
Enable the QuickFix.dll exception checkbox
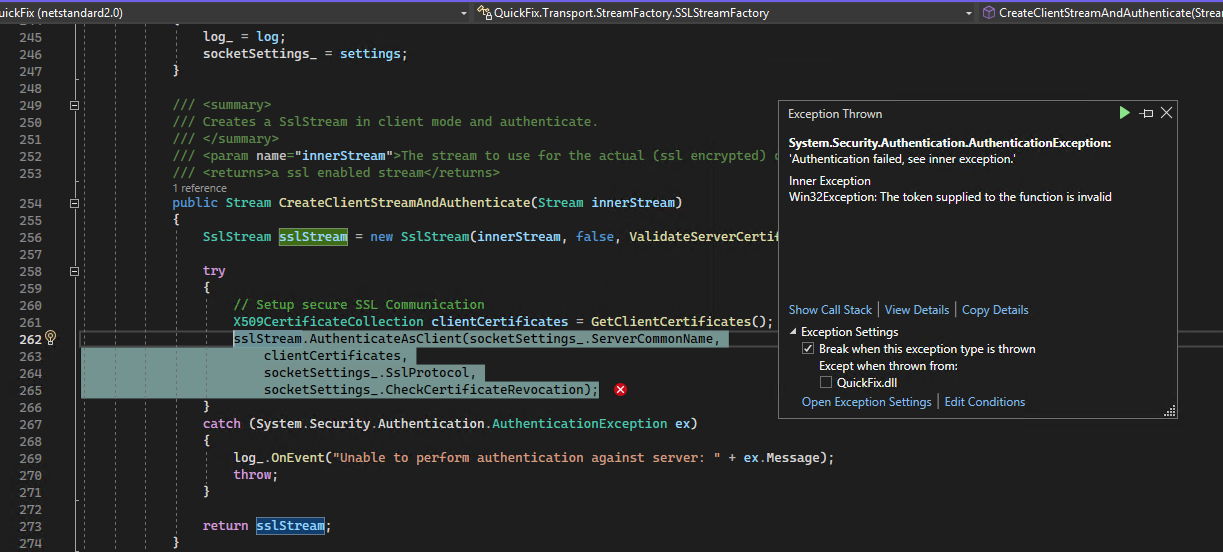[826, 382]
